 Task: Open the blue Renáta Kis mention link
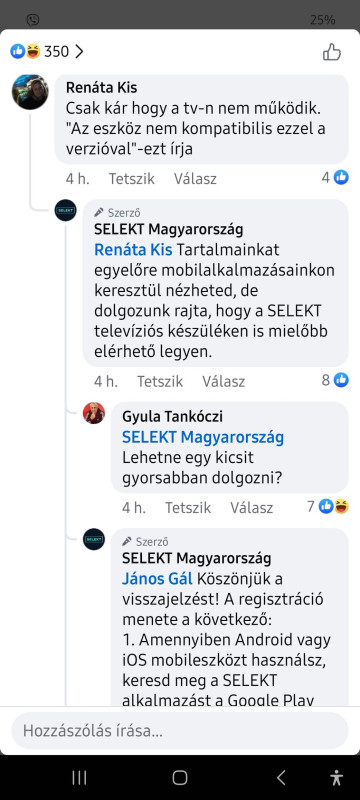(x=134, y=250)
